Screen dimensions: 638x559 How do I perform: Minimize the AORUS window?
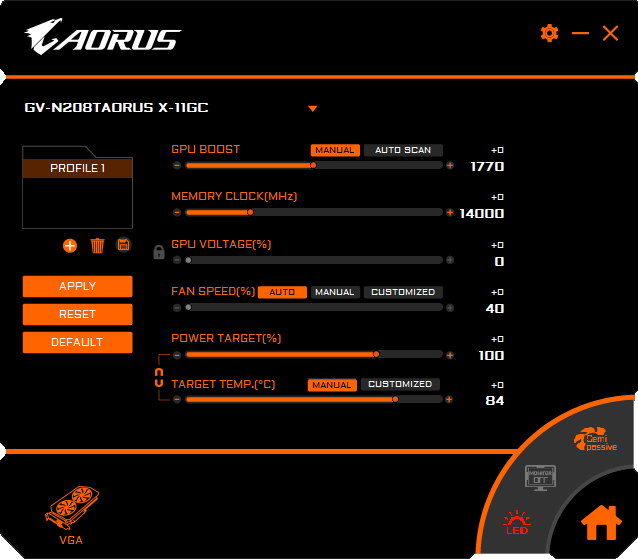coord(580,33)
